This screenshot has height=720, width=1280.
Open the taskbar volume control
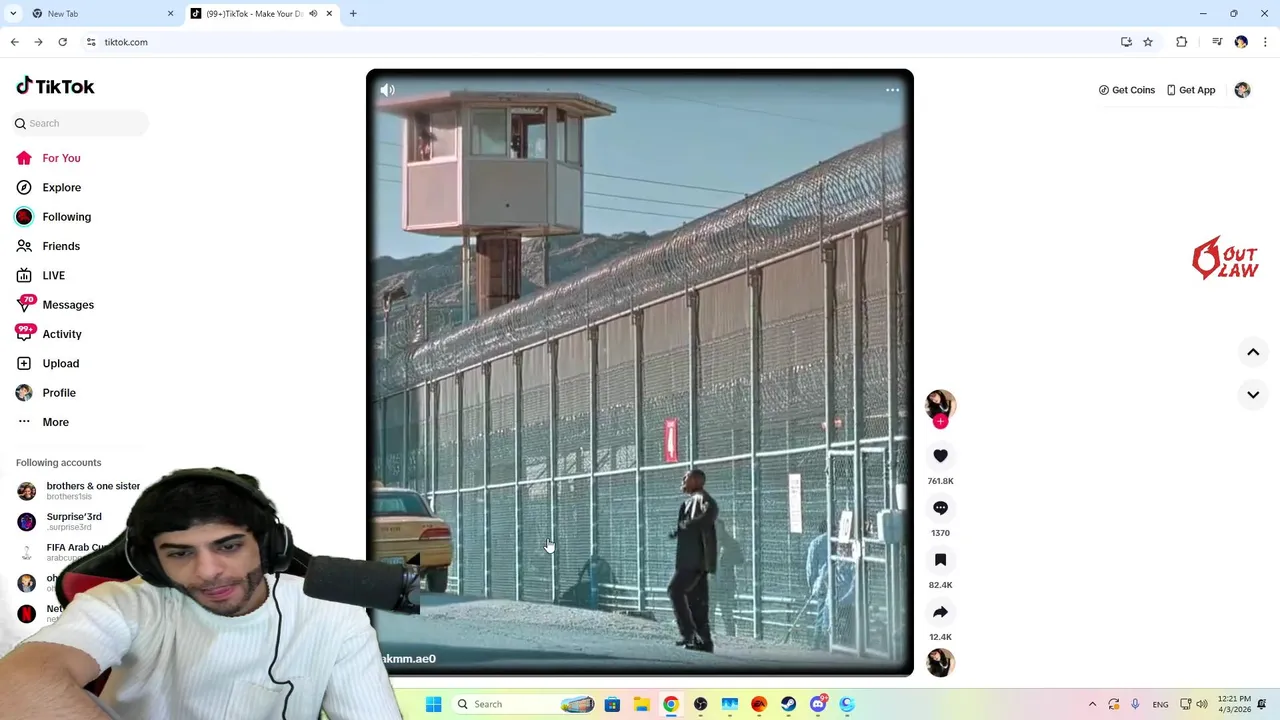pyautogui.click(x=1202, y=704)
